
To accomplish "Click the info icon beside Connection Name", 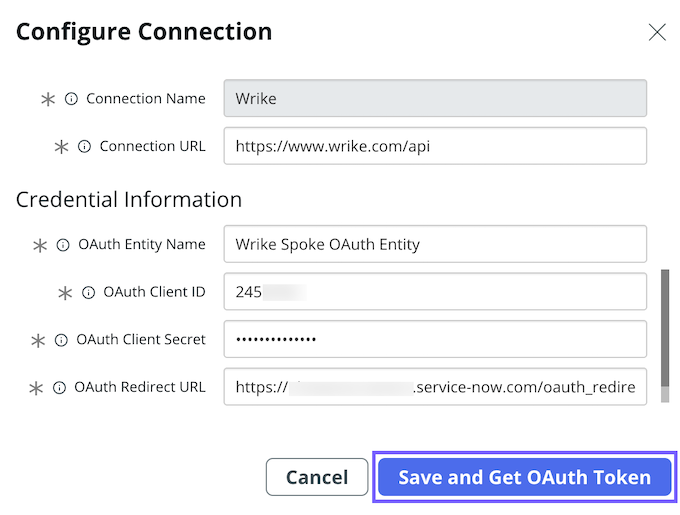I will pyautogui.click(x=71, y=99).
